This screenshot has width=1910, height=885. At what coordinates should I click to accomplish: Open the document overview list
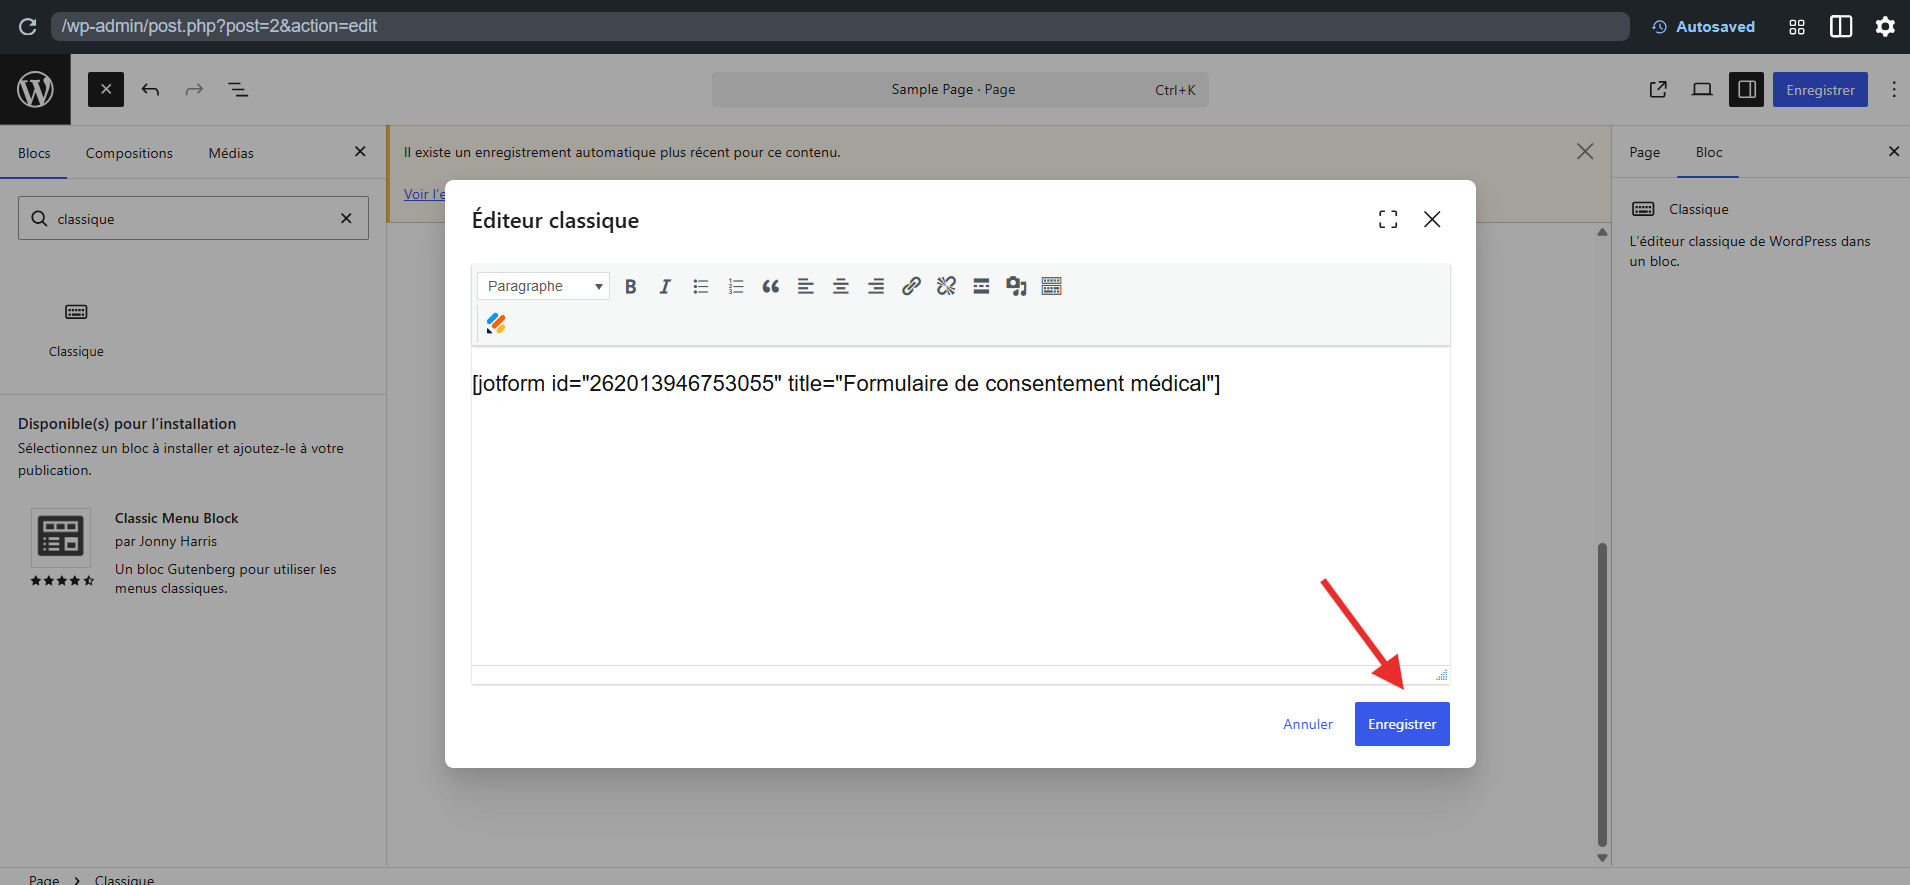click(x=238, y=89)
